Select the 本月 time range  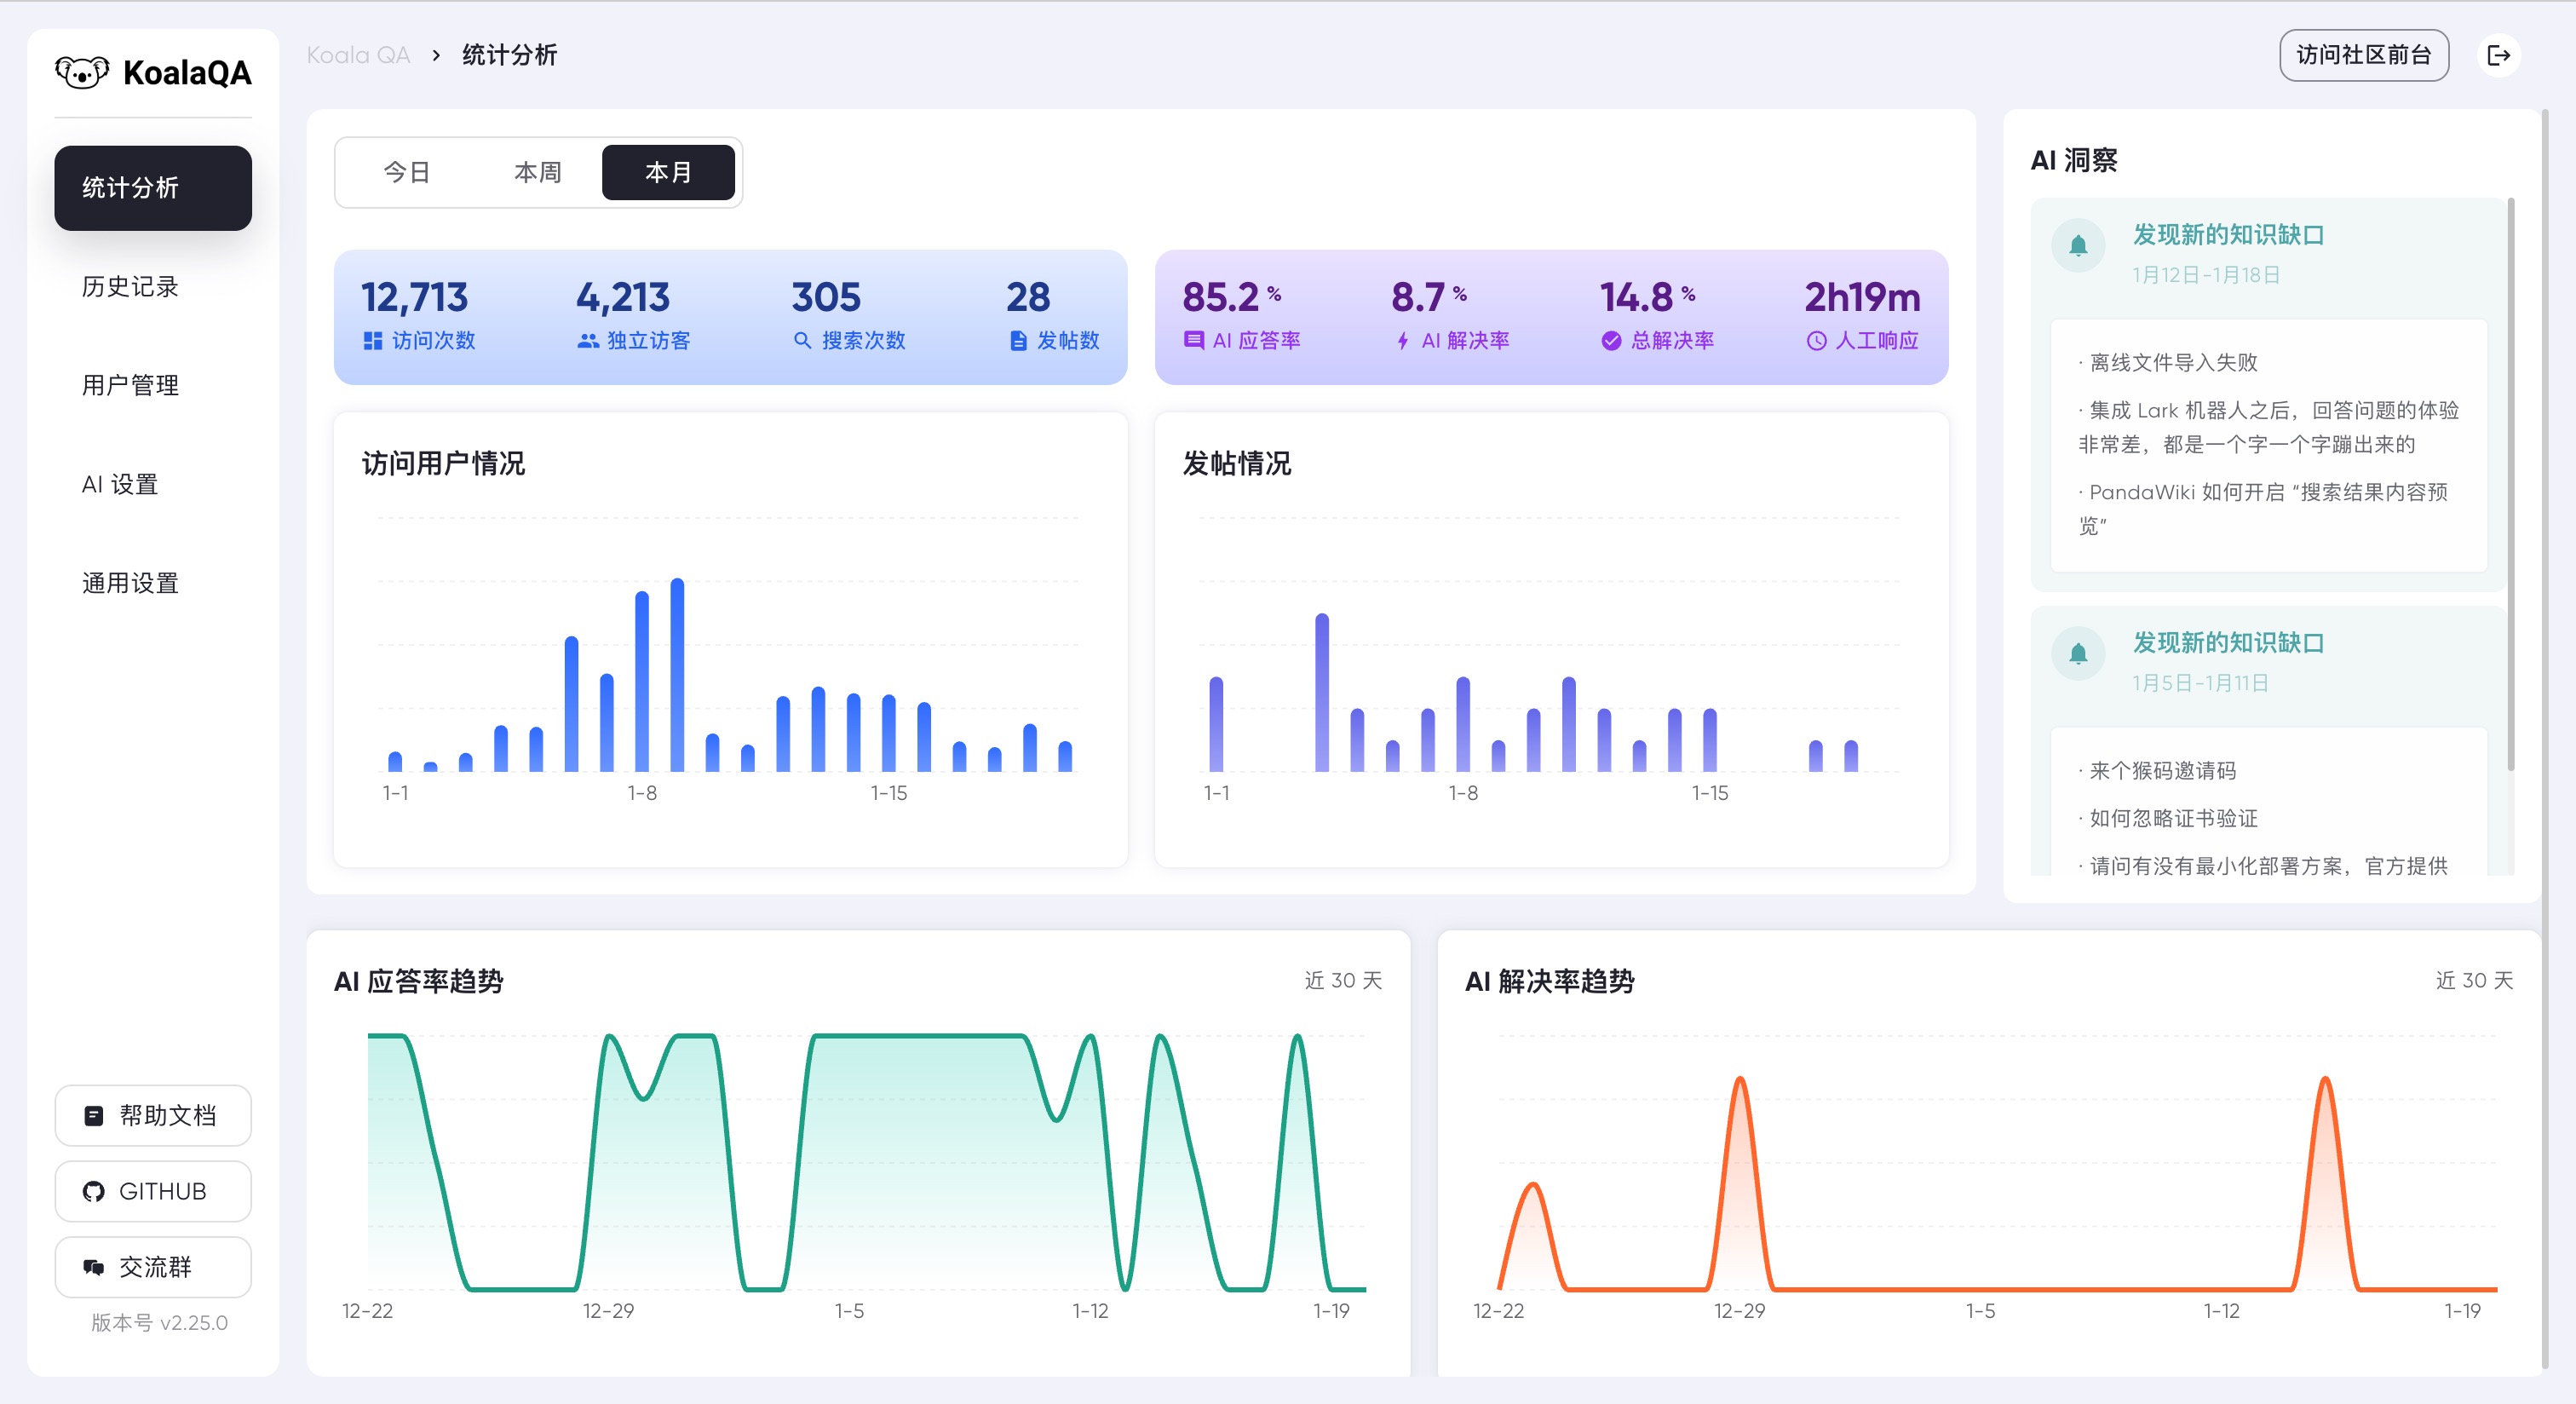[x=668, y=172]
